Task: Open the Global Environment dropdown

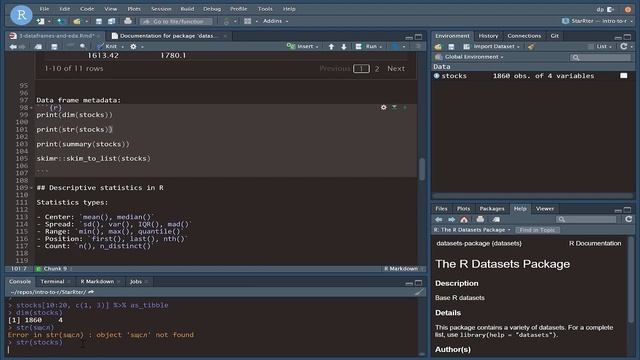Action: (469, 57)
